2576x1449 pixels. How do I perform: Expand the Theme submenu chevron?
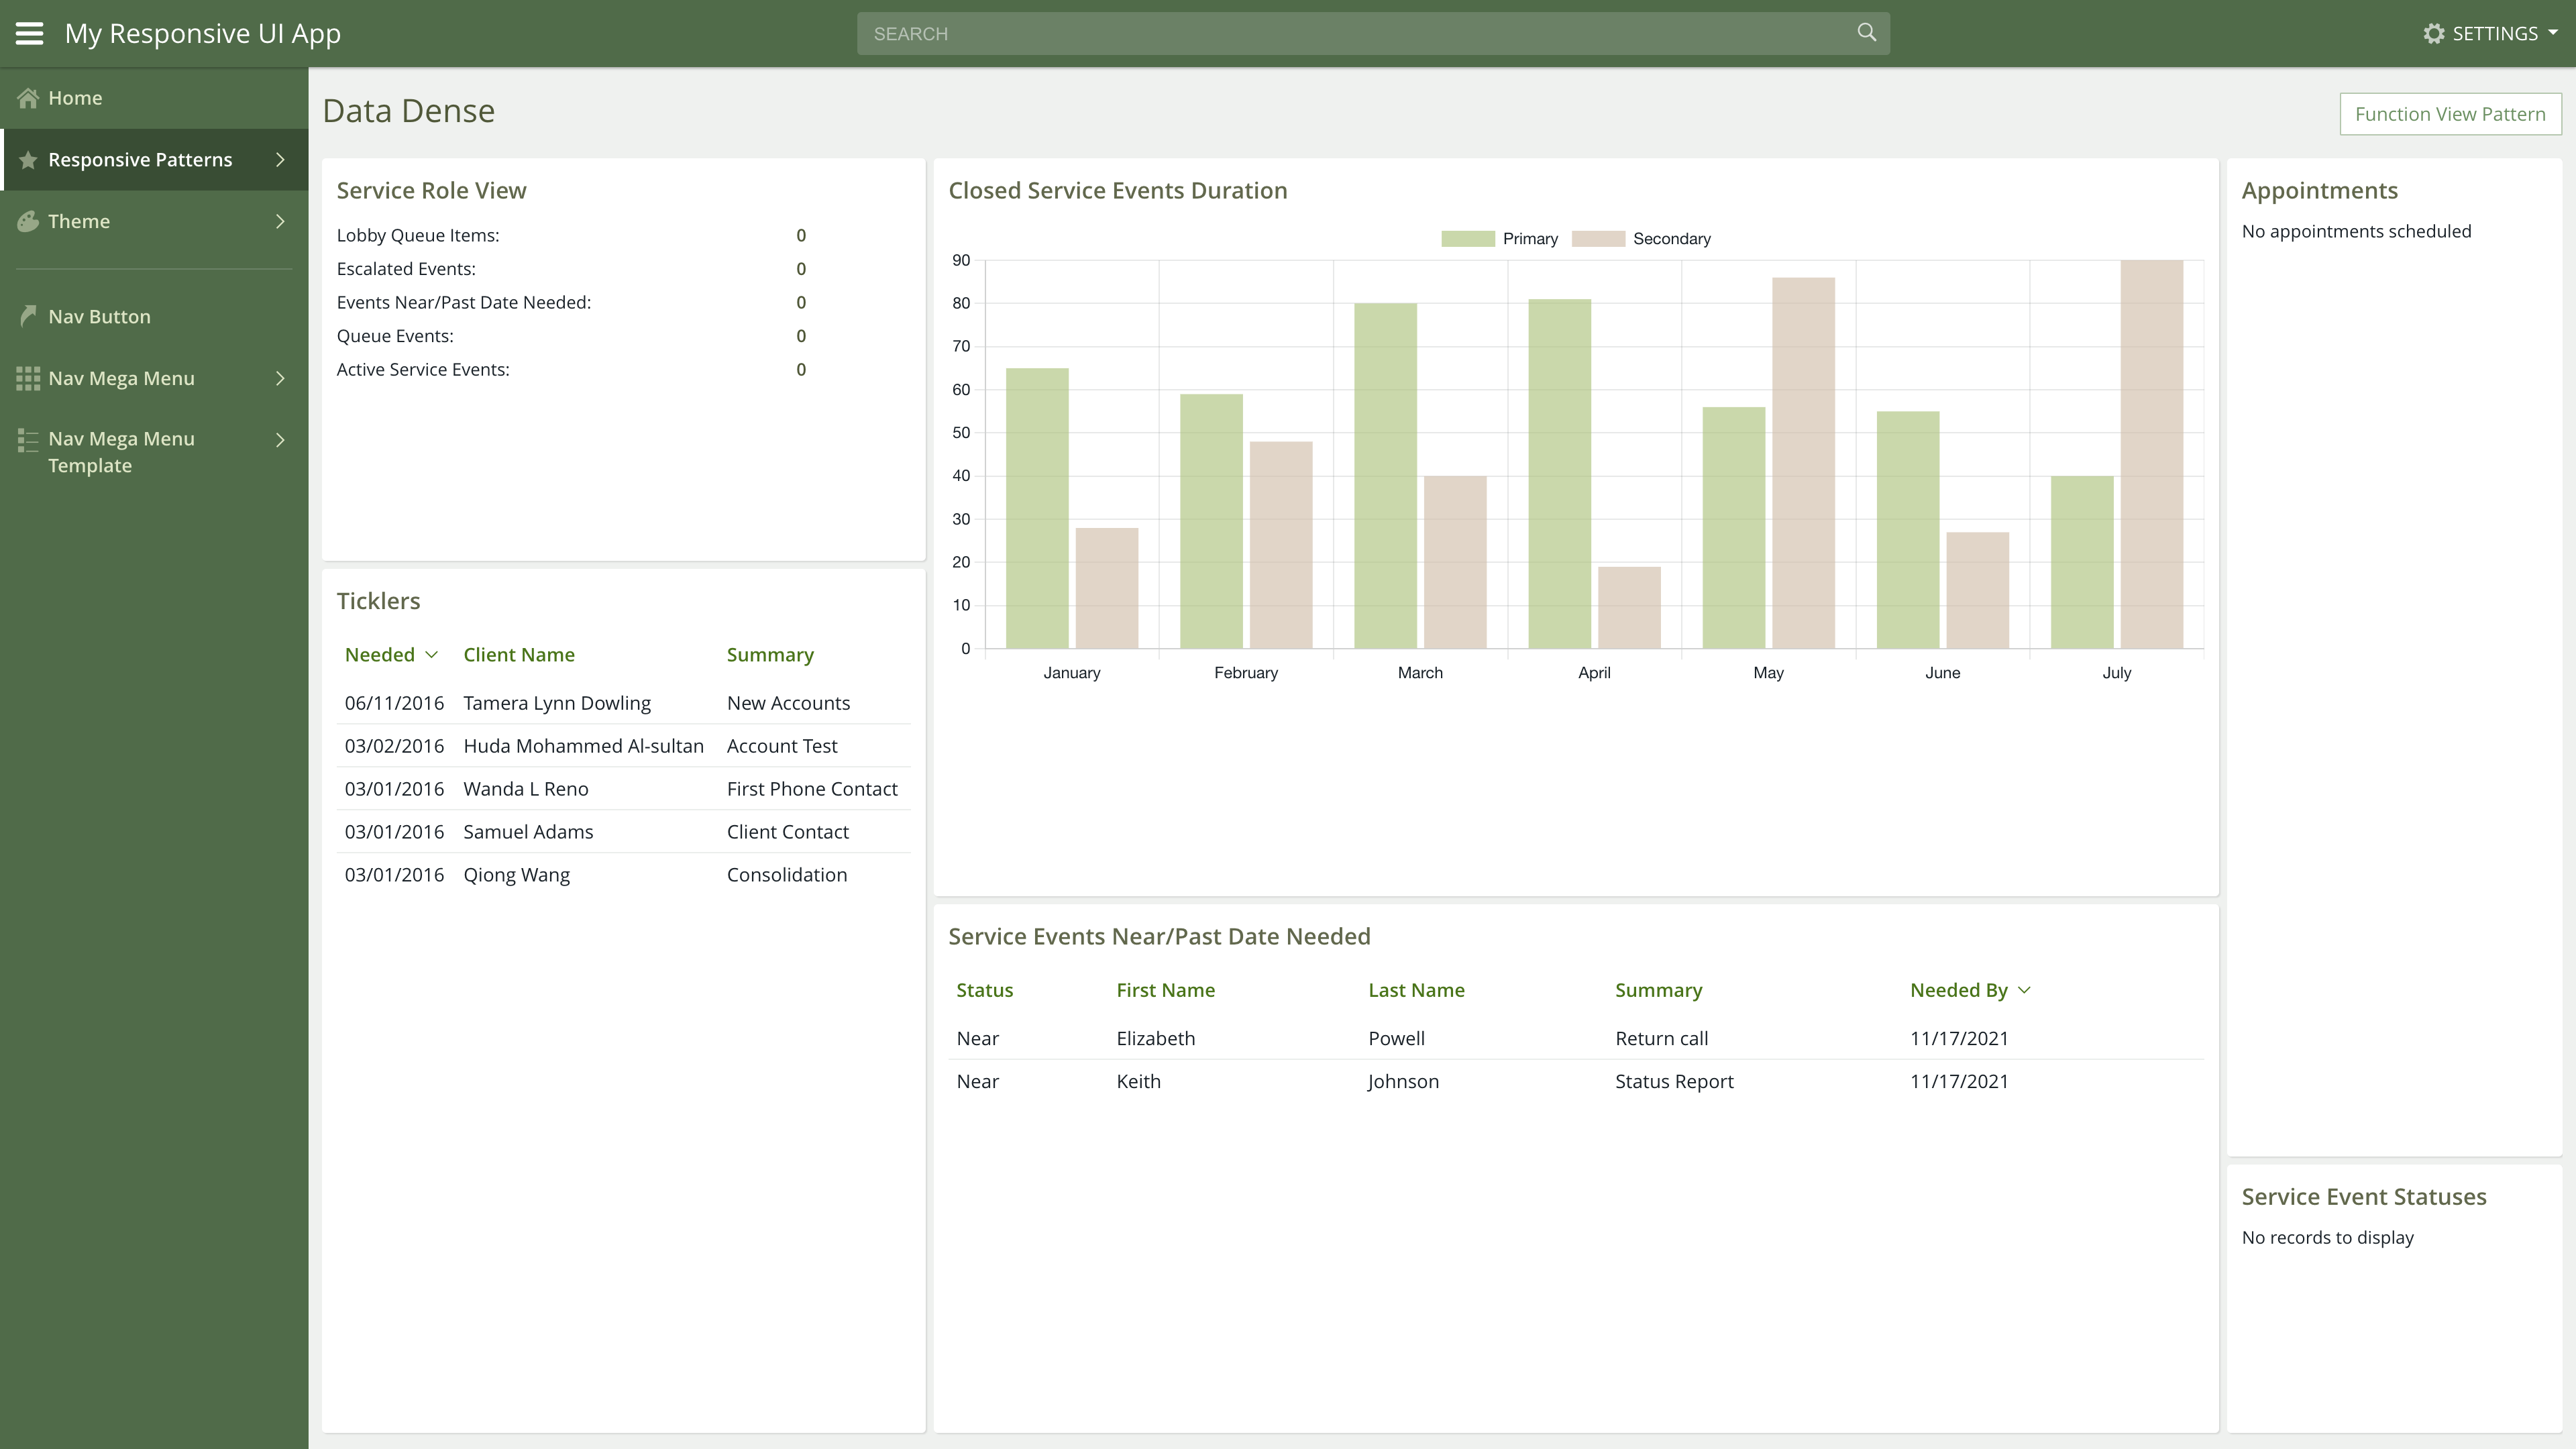[x=280, y=221]
